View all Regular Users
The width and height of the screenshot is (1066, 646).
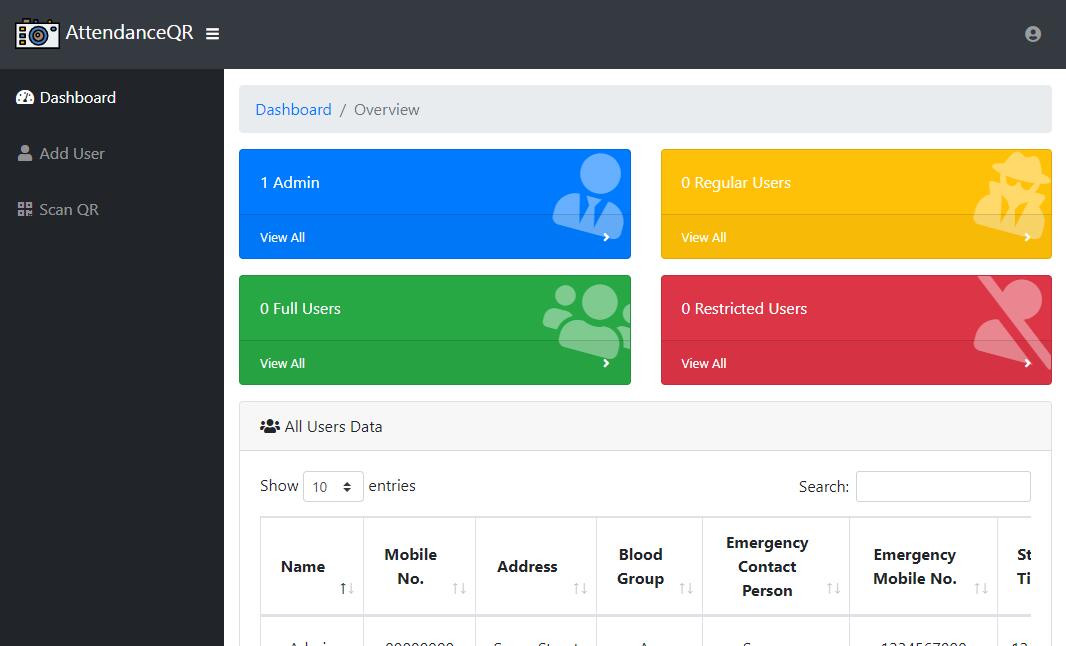tap(704, 238)
